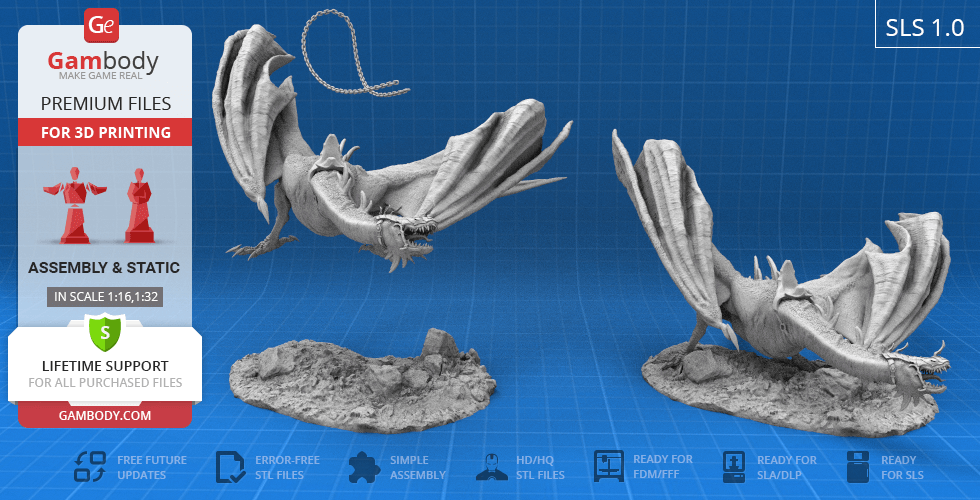
Task: Click the Free Future Updates arrows icon
Action: pos(90,467)
